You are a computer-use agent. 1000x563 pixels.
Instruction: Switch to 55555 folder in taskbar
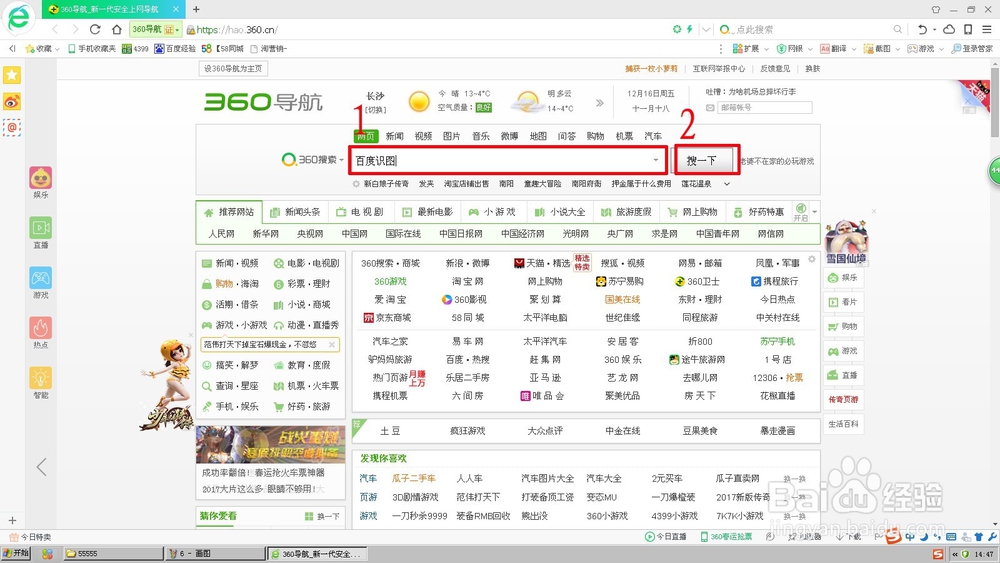coord(114,553)
